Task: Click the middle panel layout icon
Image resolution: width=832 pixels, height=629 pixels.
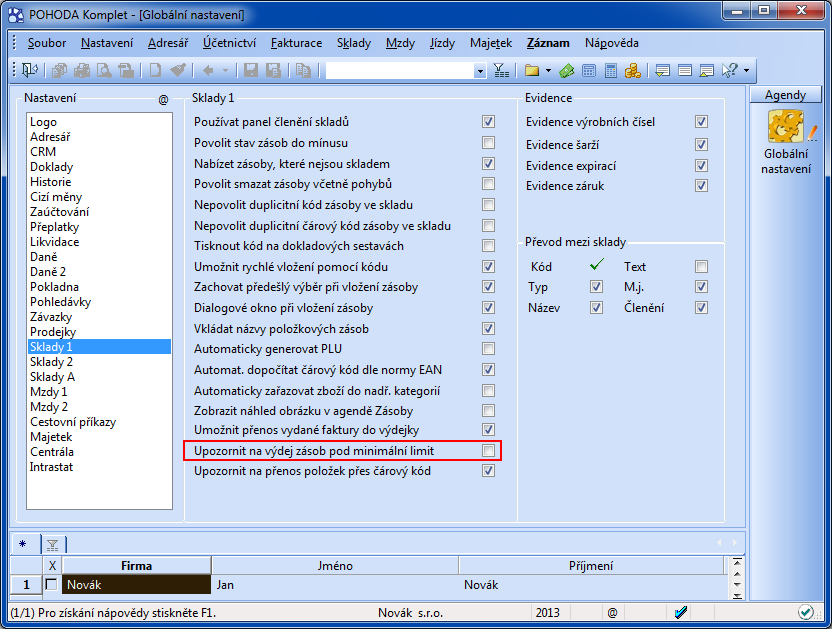Action: (685, 70)
